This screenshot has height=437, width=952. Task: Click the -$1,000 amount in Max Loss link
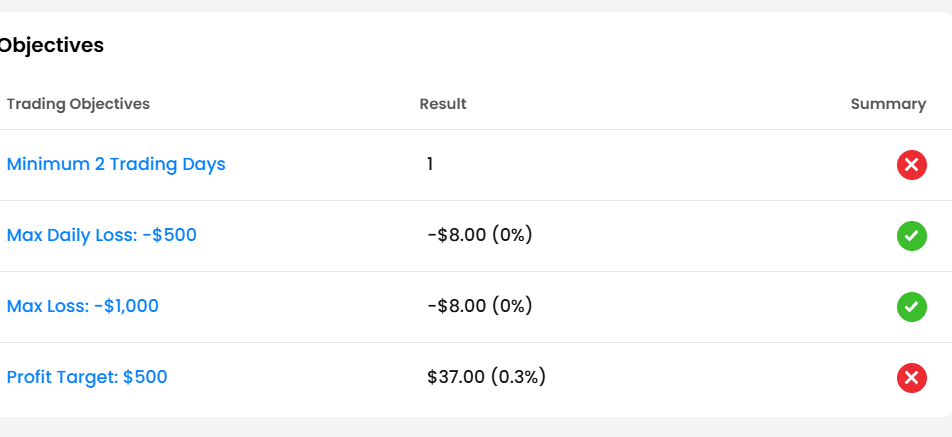pos(126,307)
